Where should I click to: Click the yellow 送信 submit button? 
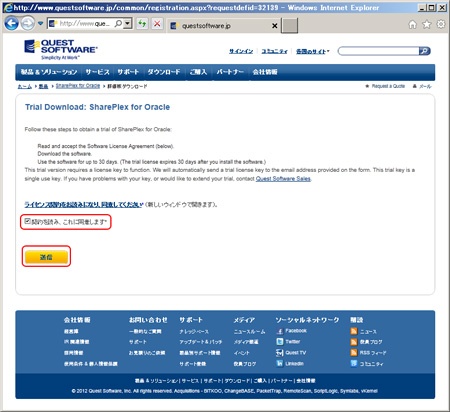coord(46,257)
